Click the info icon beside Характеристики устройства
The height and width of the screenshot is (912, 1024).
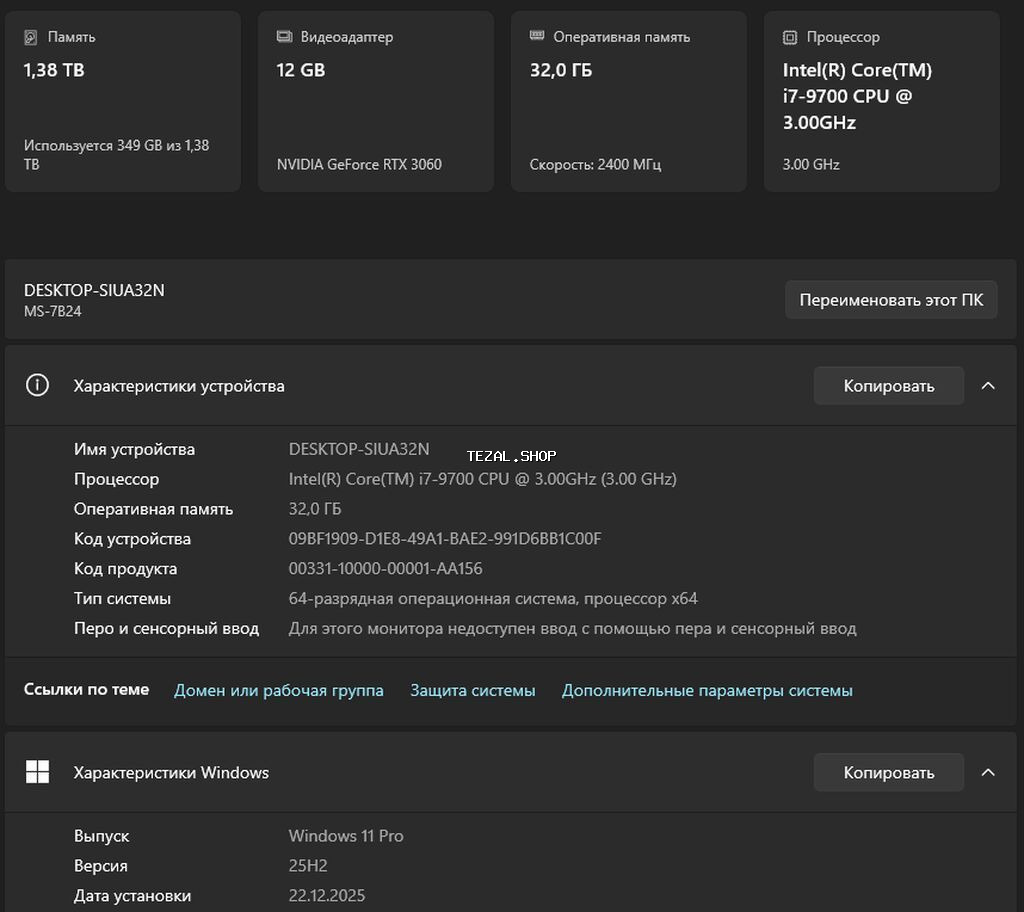point(37,386)
